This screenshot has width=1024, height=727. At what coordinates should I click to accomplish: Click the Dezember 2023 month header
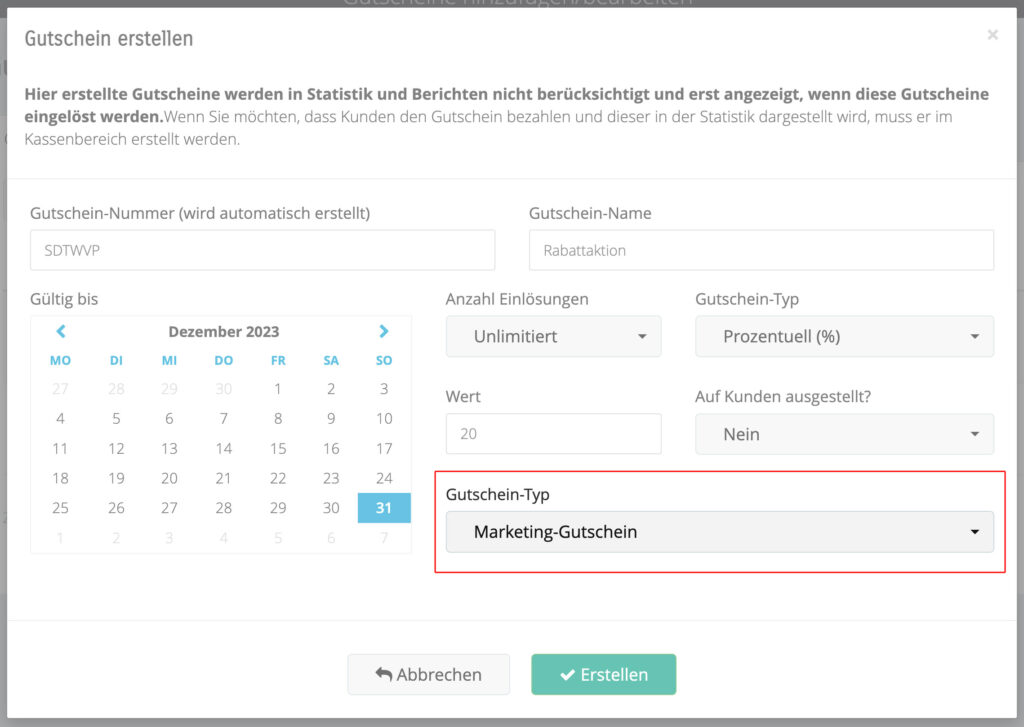(223, 331)
